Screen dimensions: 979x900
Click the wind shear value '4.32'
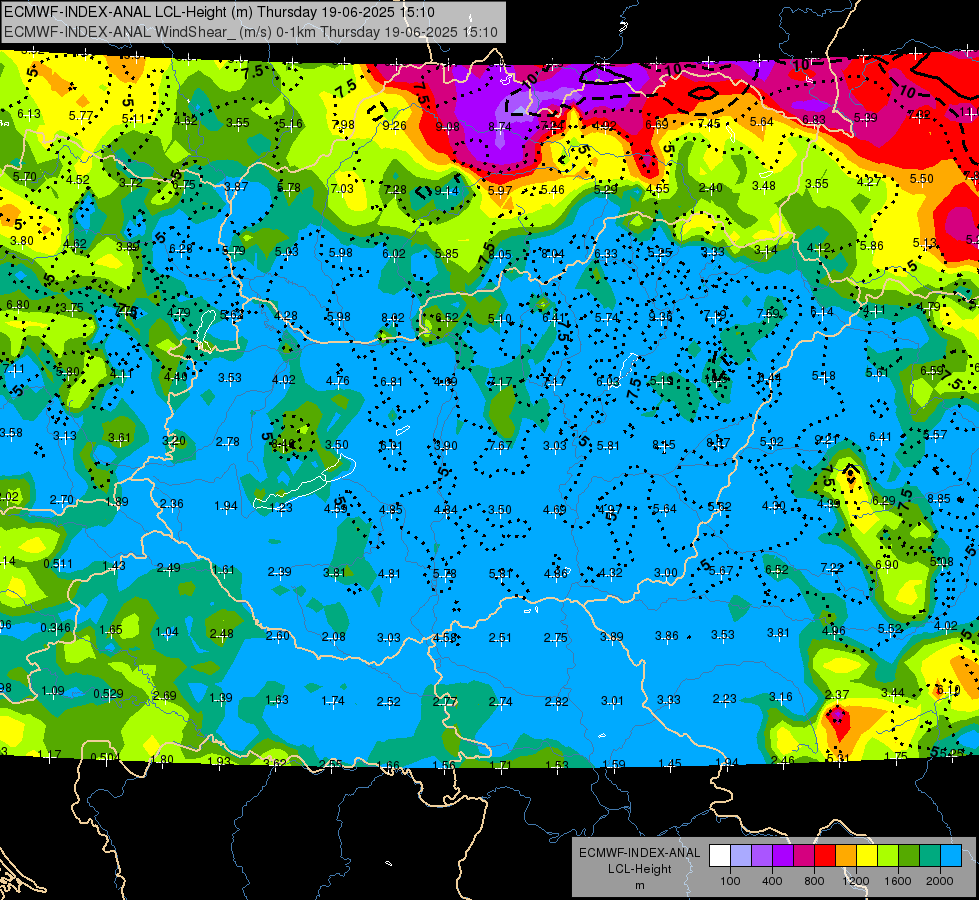610,573
